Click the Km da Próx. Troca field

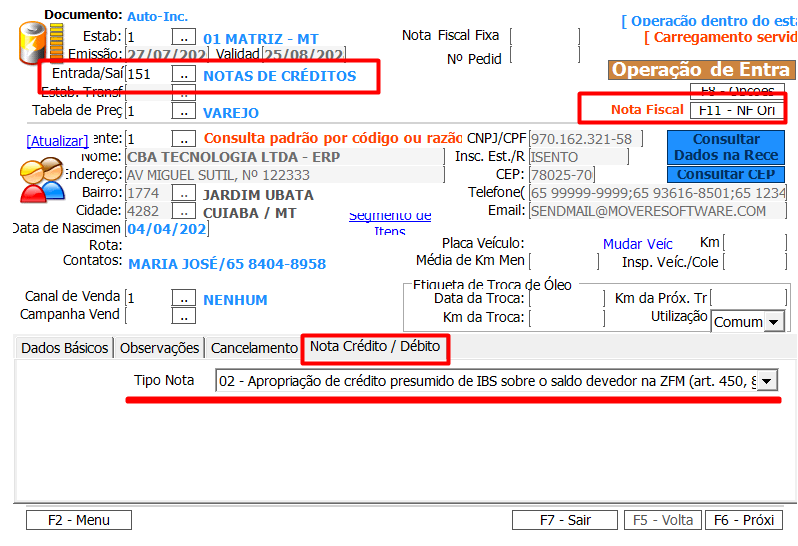(x=749, y=298)
